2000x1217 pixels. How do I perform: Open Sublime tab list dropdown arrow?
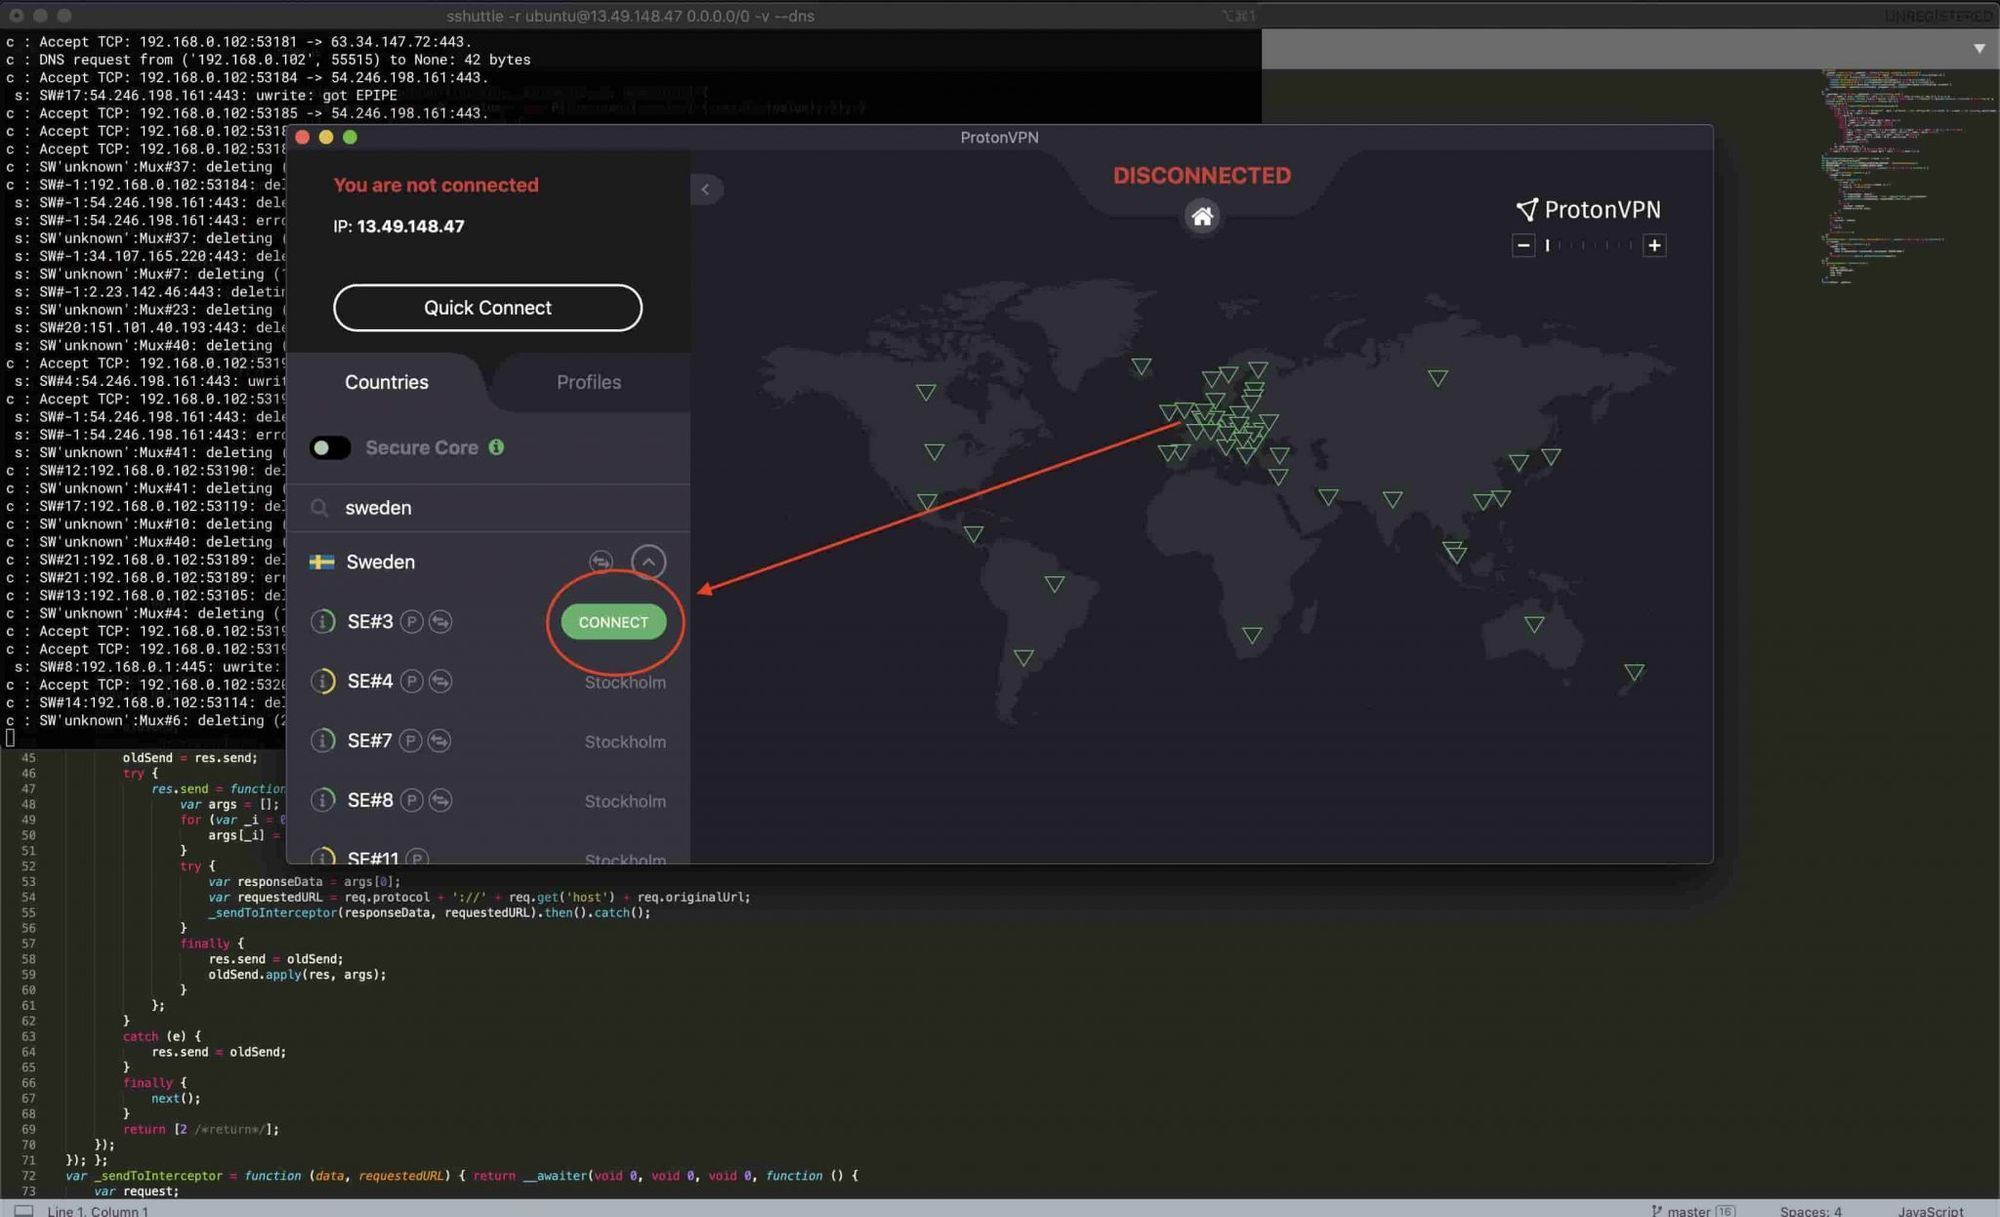pos(1979,48)
